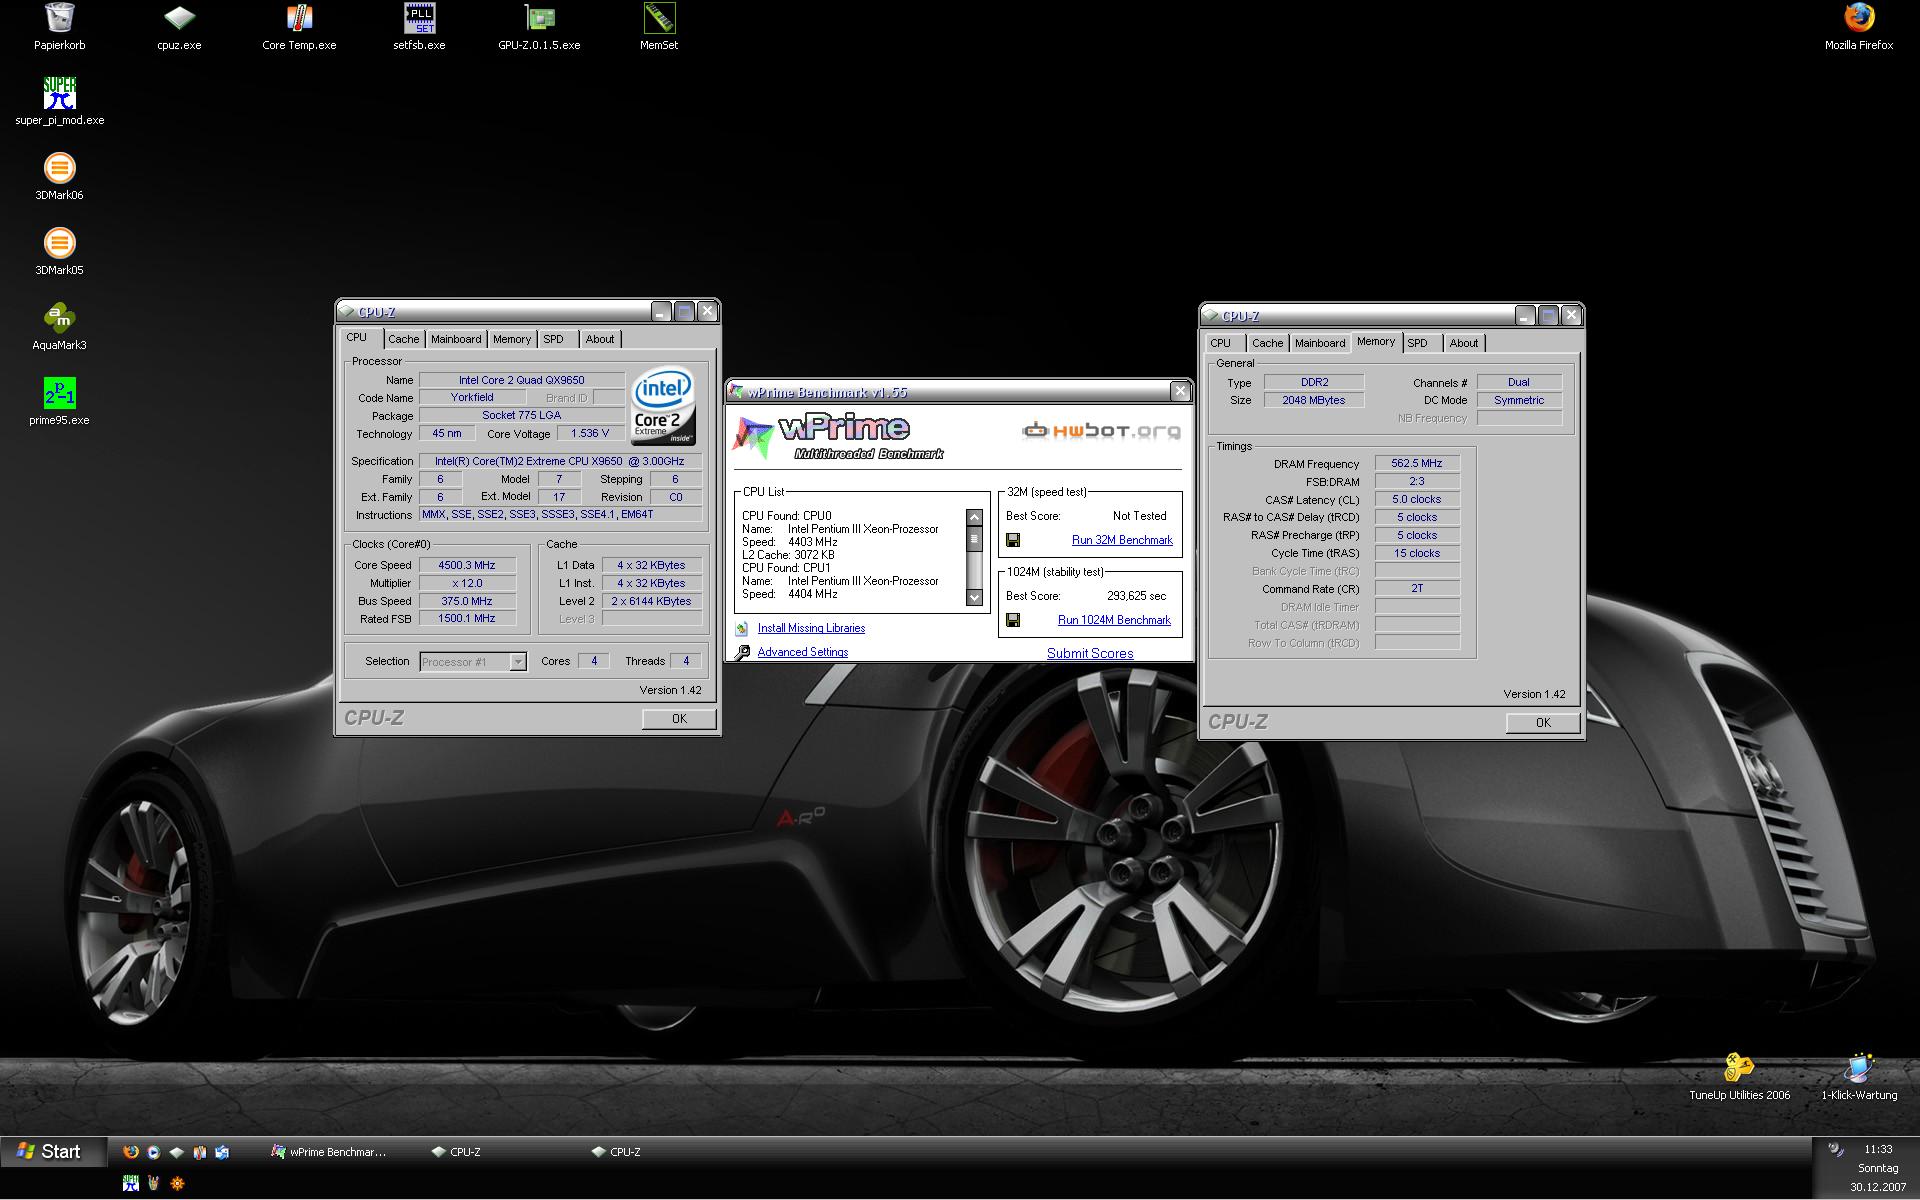This screenshot has height=1200, width=1920.
Task: Click Command Rate value 2T
Action: pyautogui.click(x=1417, y=589)
